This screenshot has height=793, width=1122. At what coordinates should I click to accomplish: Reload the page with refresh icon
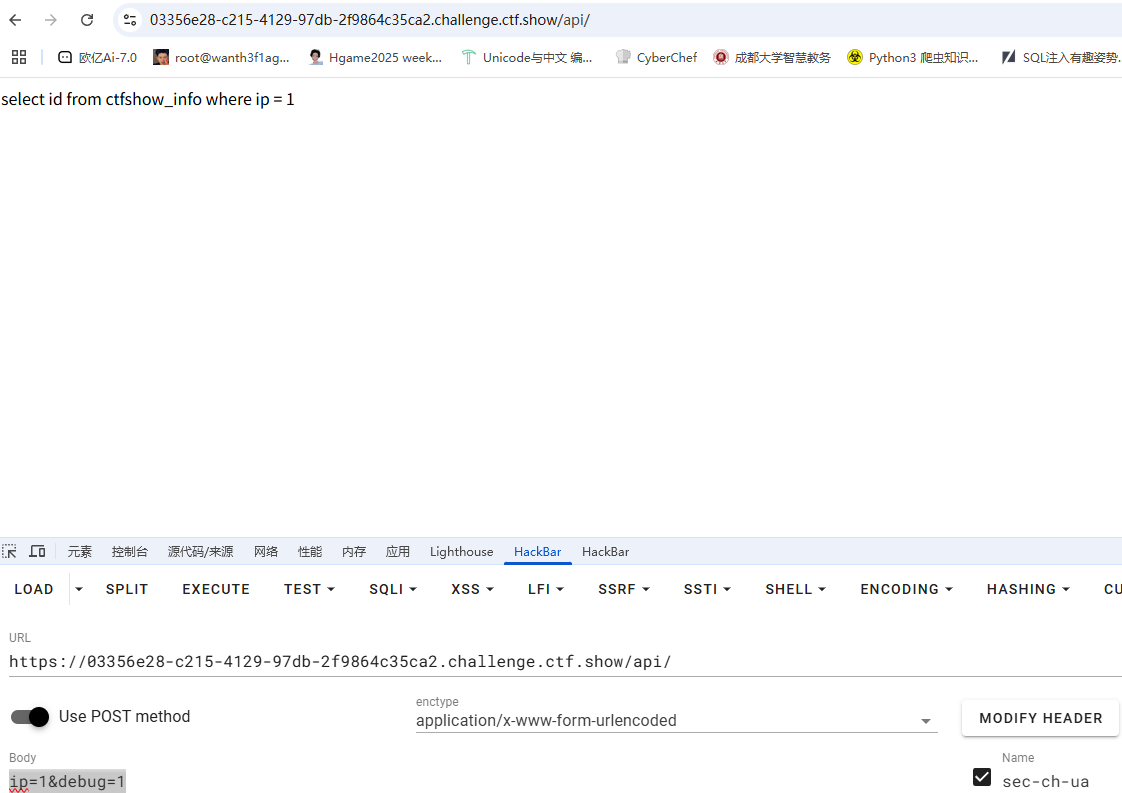point(87,20)
